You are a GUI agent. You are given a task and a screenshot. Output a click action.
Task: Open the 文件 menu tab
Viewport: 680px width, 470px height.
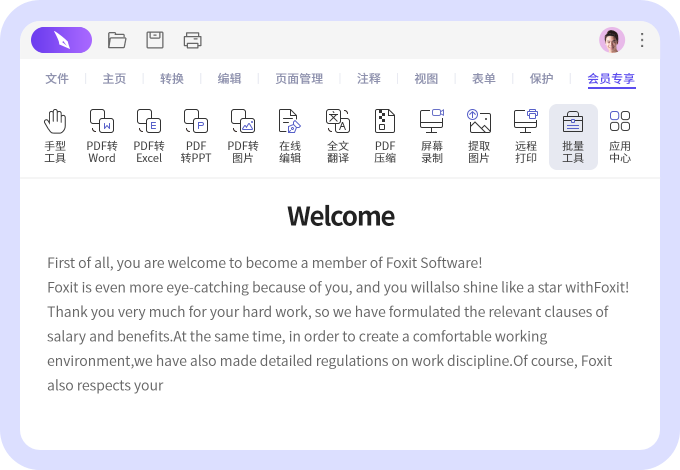pyautogui.click(x=57, y=78)
